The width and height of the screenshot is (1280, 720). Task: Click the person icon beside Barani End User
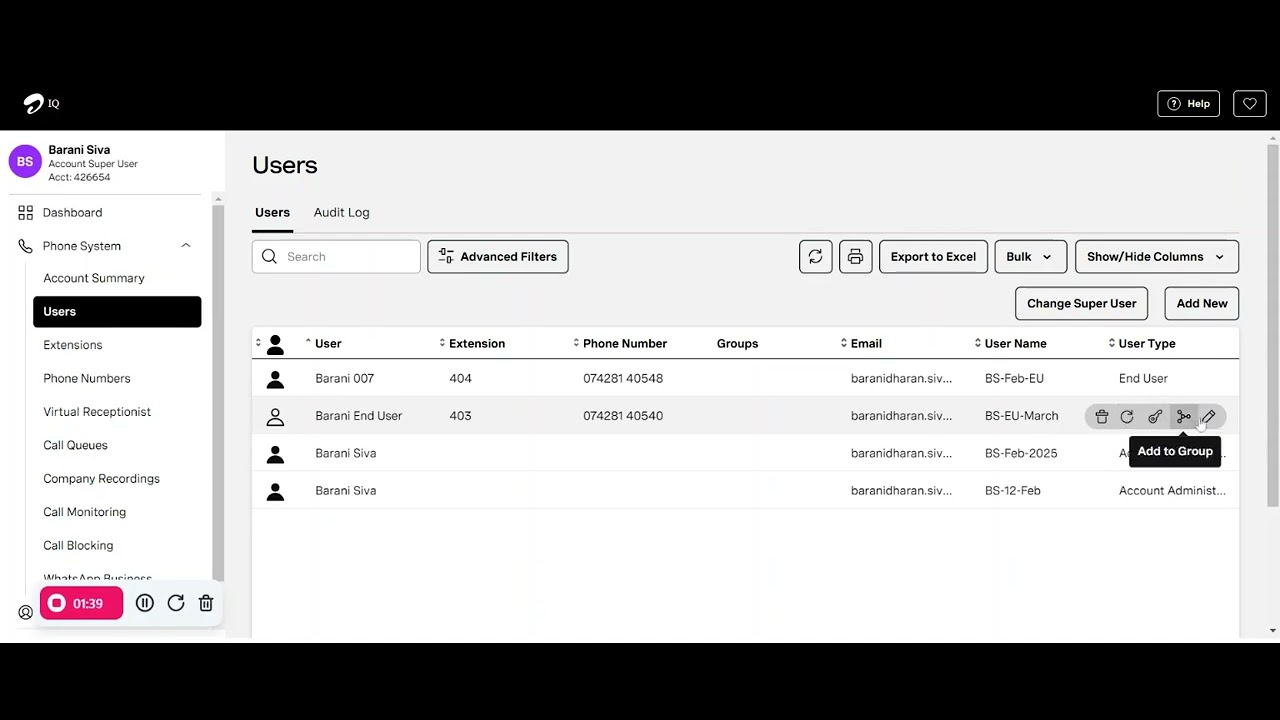click(x=275, y=416)
